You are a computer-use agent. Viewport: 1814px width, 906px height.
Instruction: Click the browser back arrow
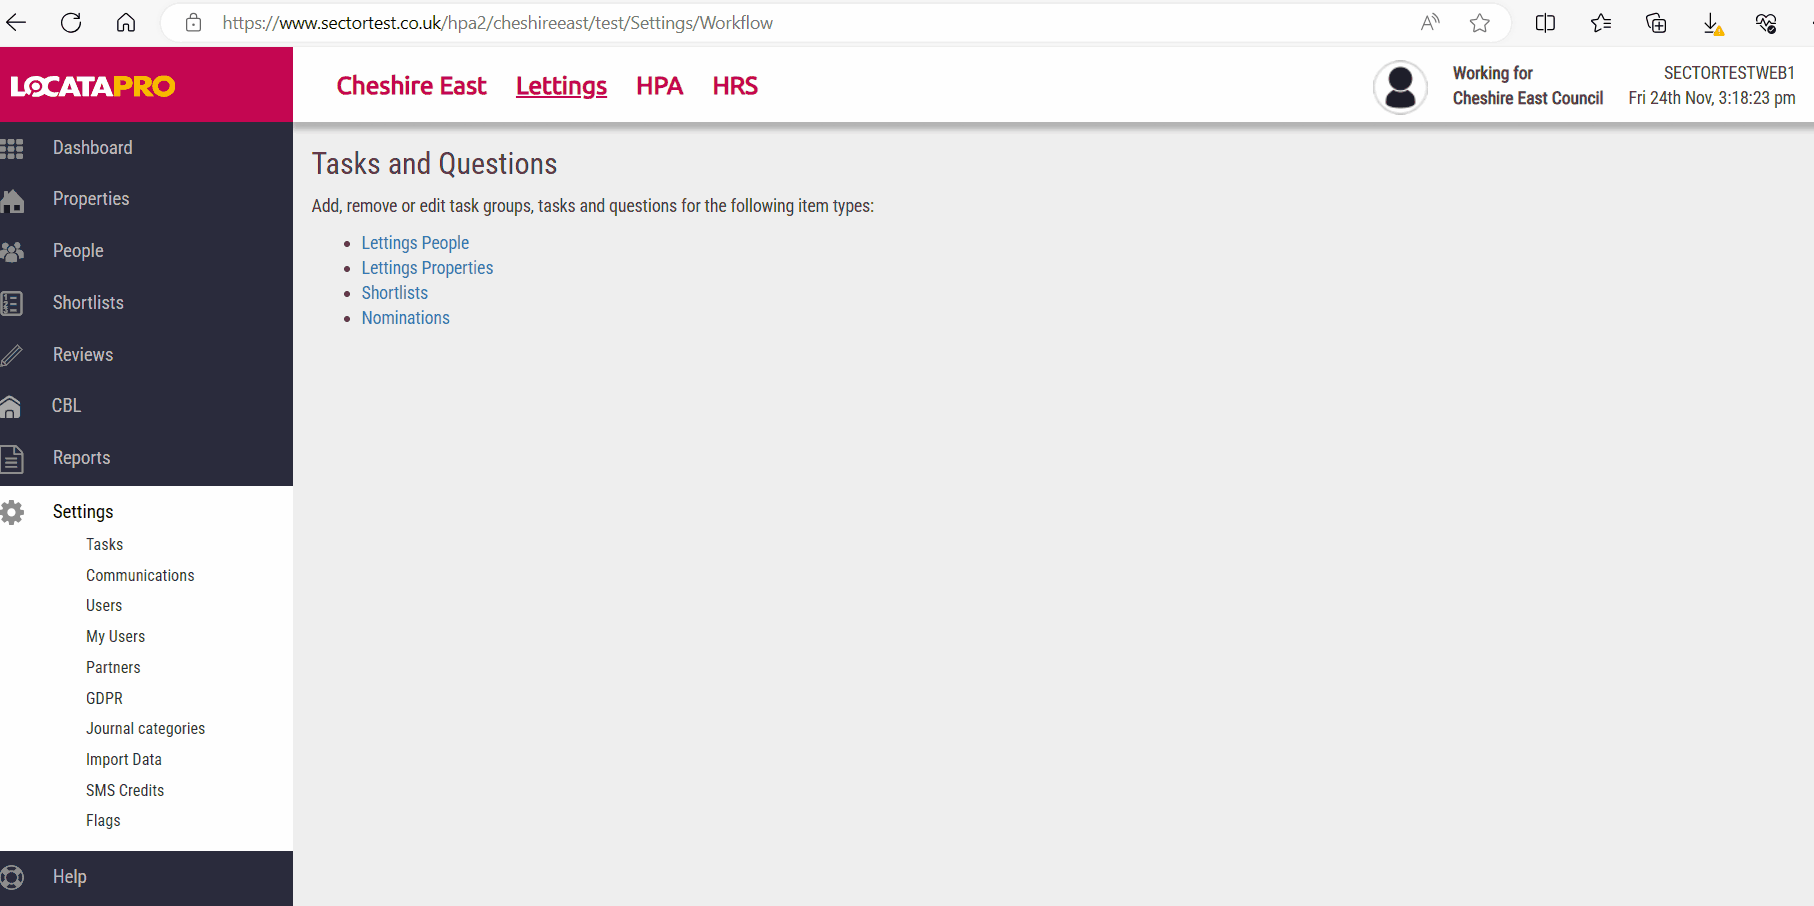[16, 22]
